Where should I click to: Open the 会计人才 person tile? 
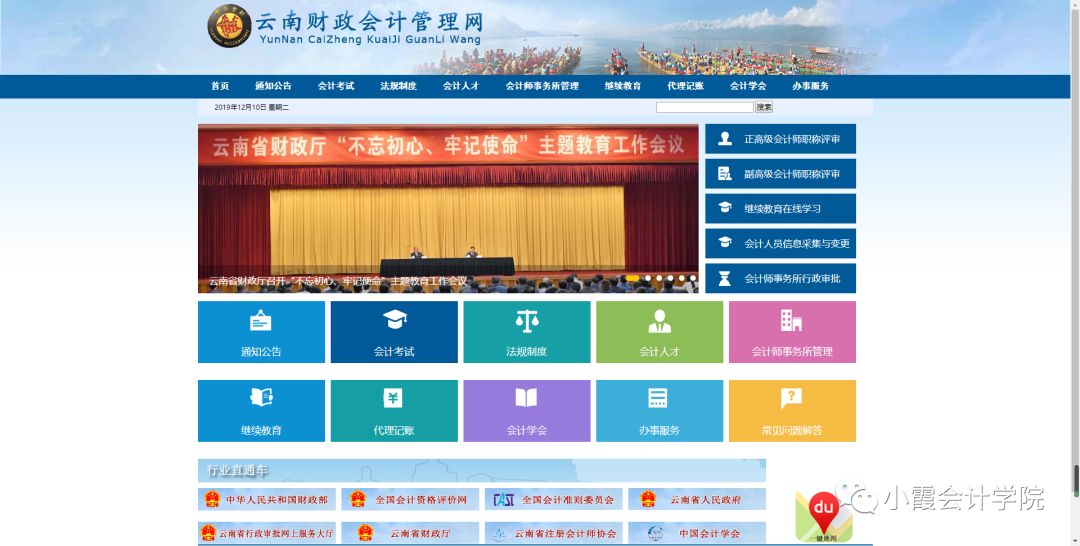660,332
